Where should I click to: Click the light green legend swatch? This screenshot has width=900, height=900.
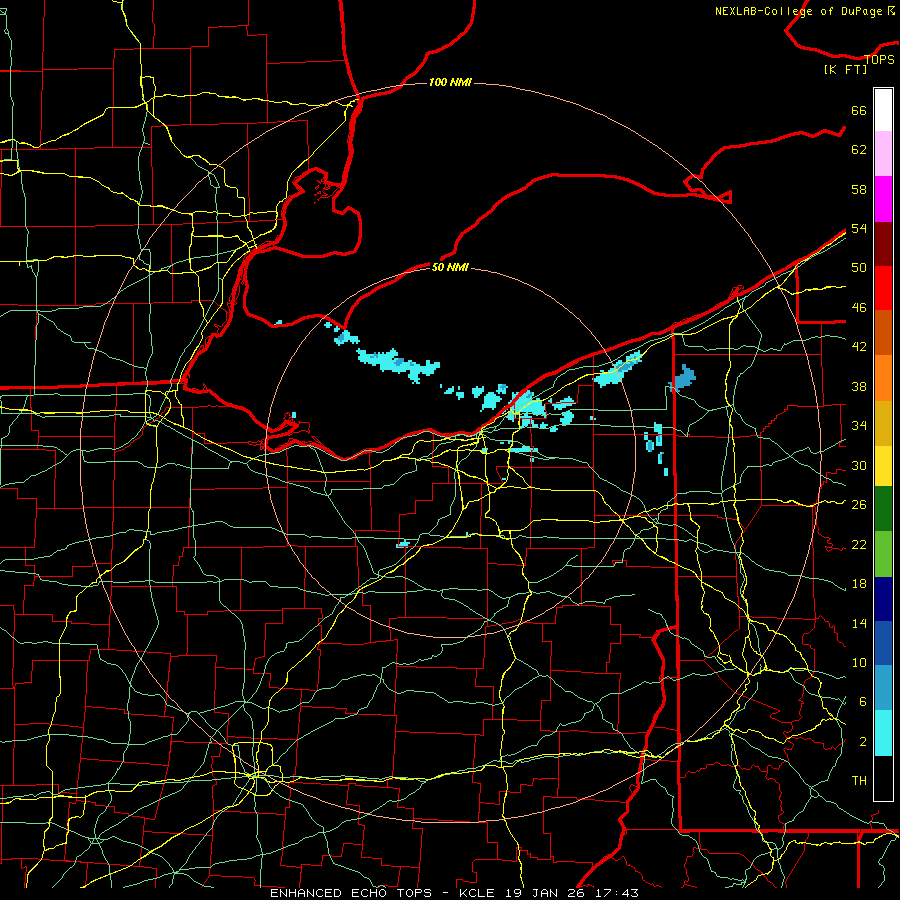click(x=883, y=554)
